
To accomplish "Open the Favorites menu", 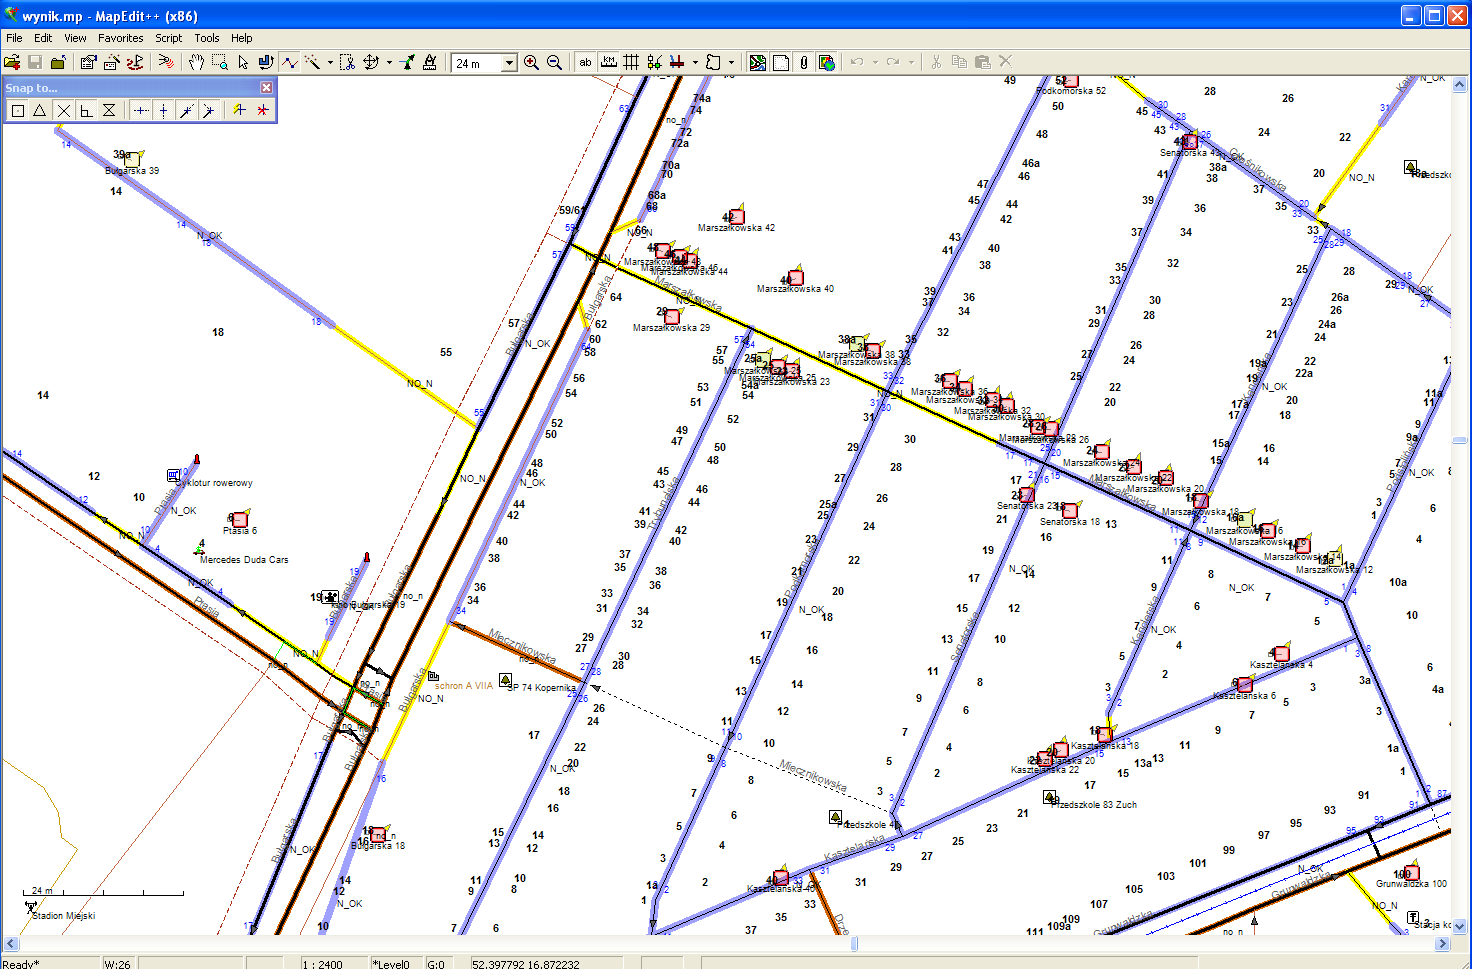I will (120, 38).
